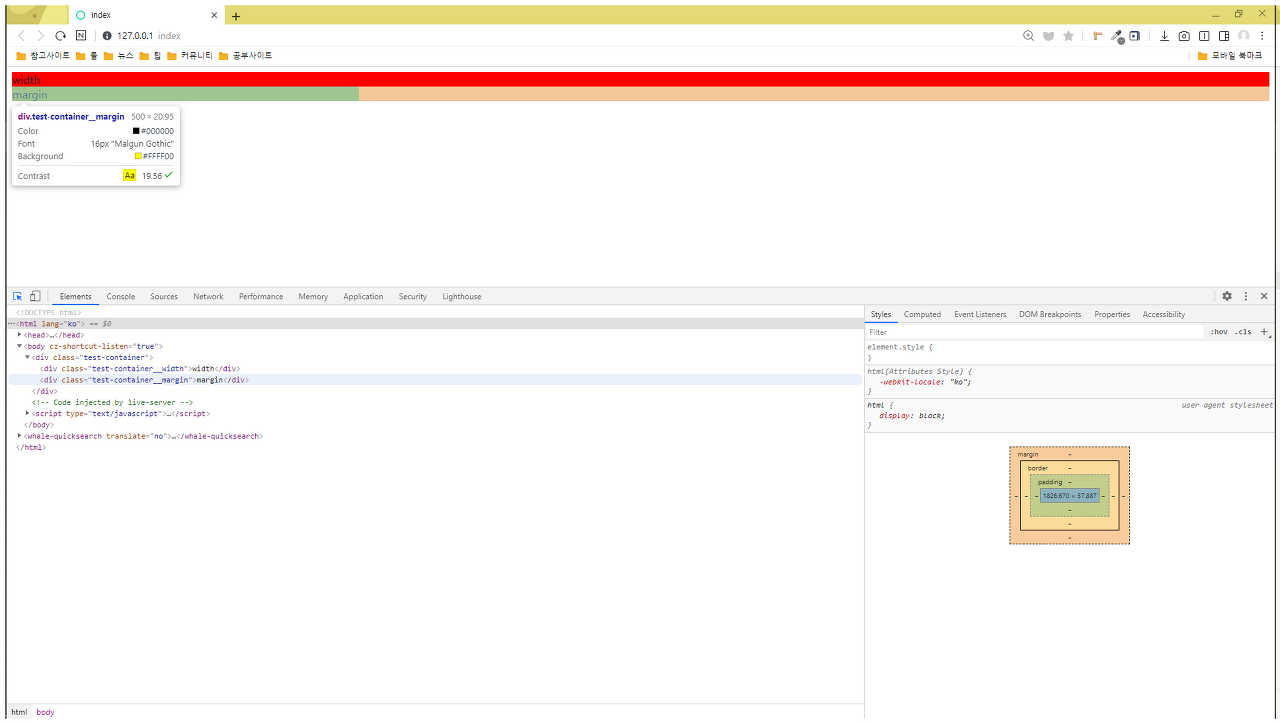The image size is (1280, 724).
Task: Expand the script element node
Action: pos(28,413)
